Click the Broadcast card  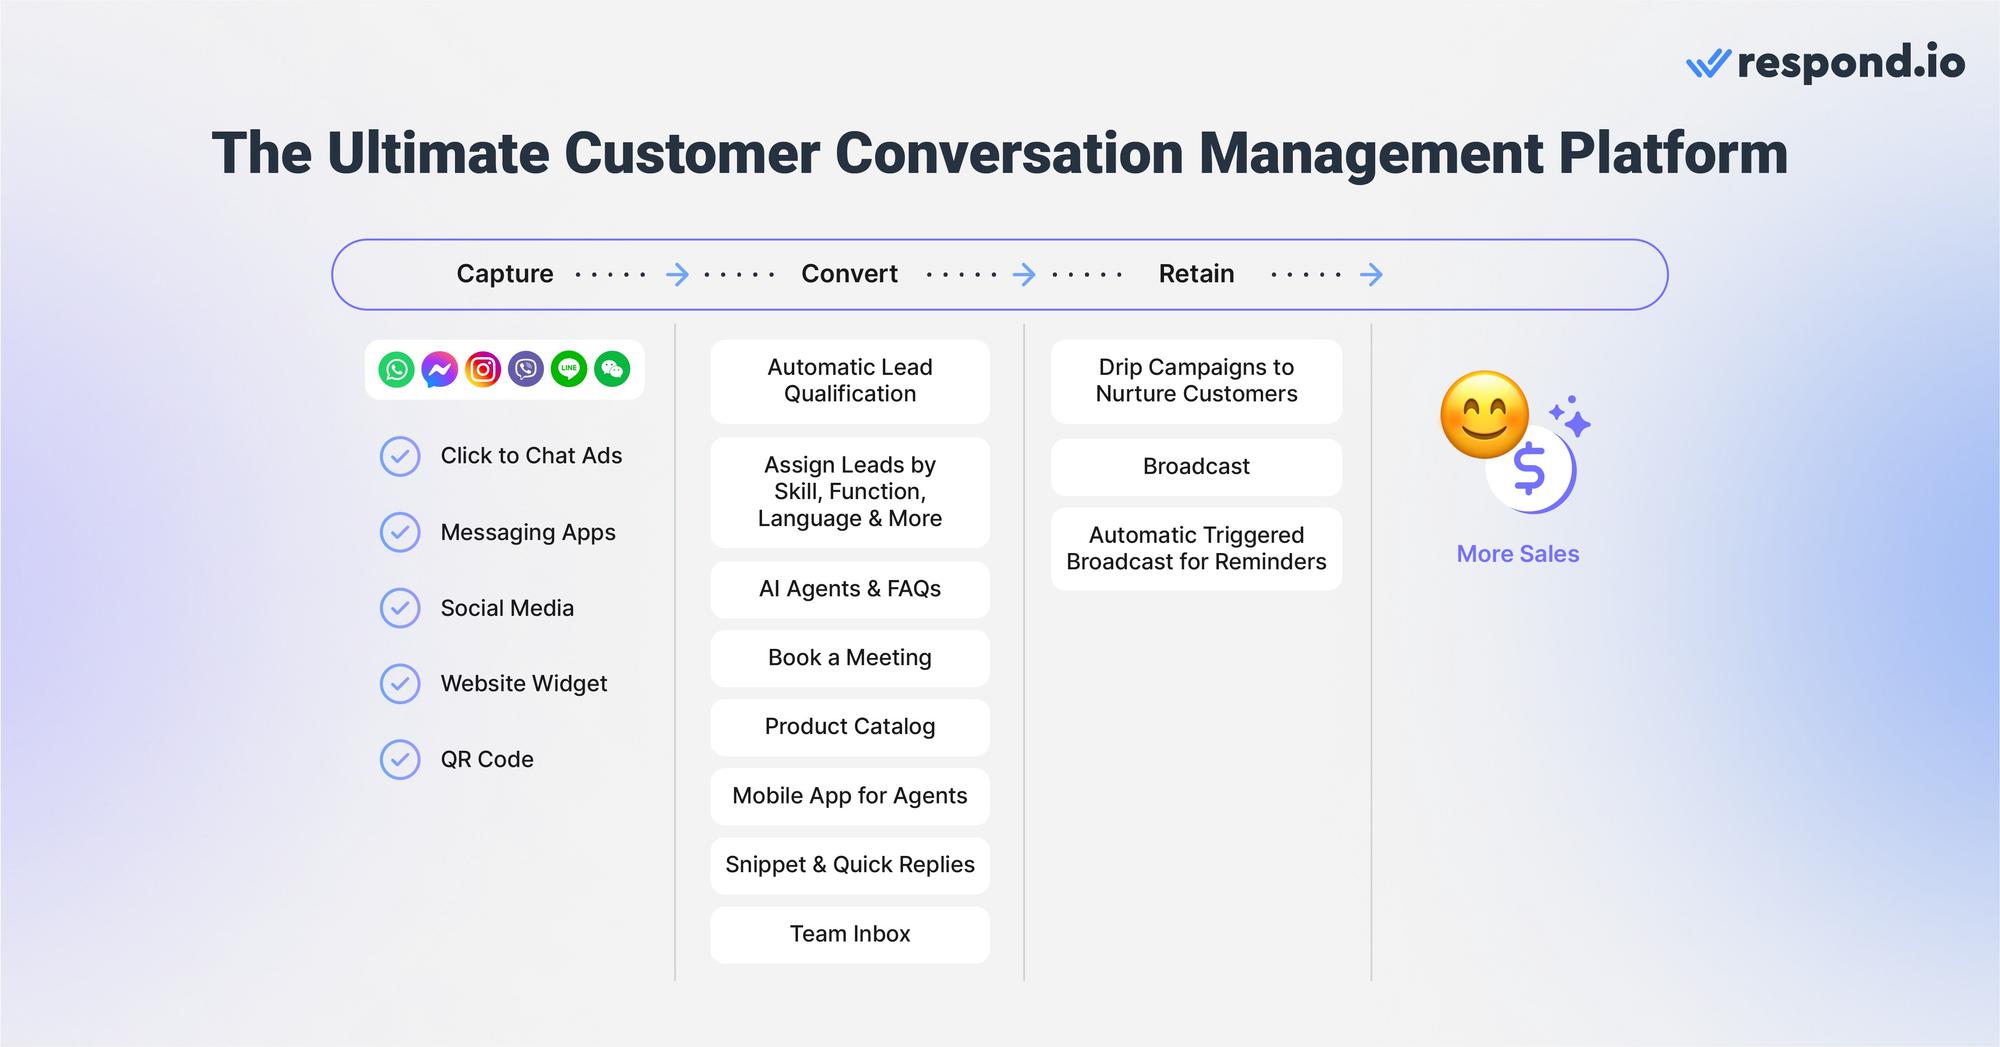(x=1196, y=467)
